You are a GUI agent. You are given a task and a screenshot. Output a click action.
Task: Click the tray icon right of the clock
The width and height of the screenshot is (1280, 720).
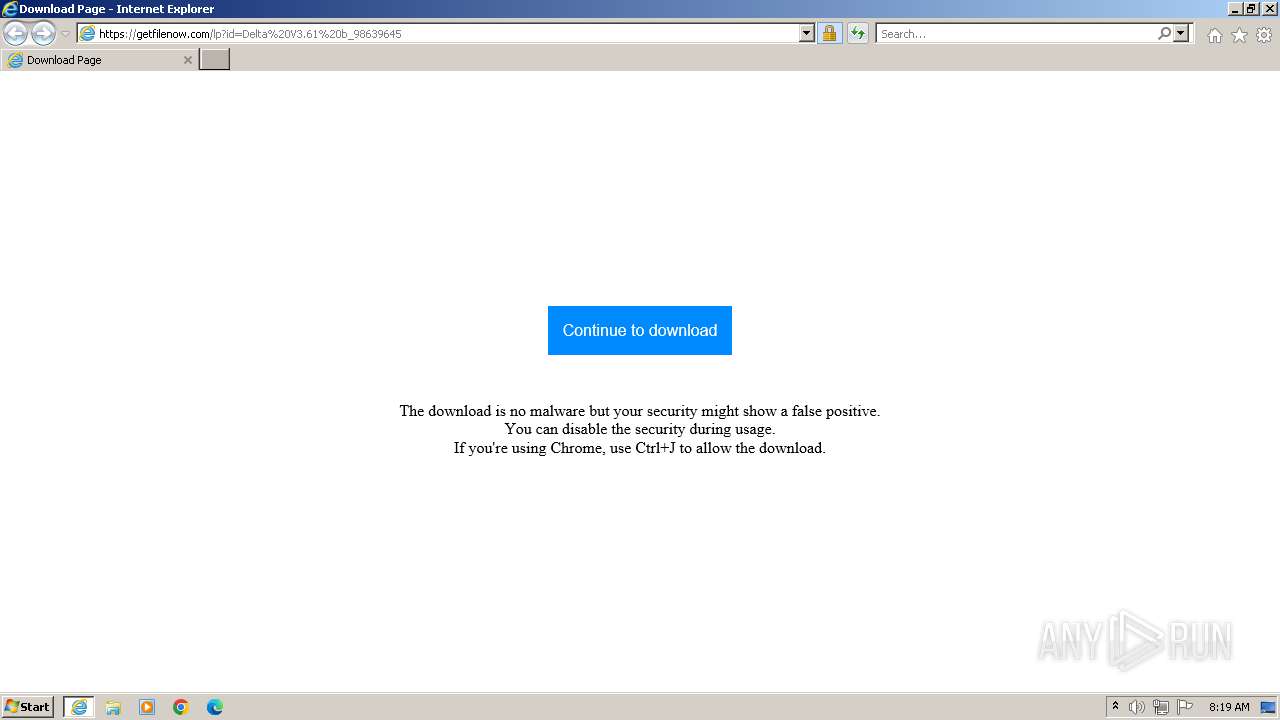click(1268, 707)
